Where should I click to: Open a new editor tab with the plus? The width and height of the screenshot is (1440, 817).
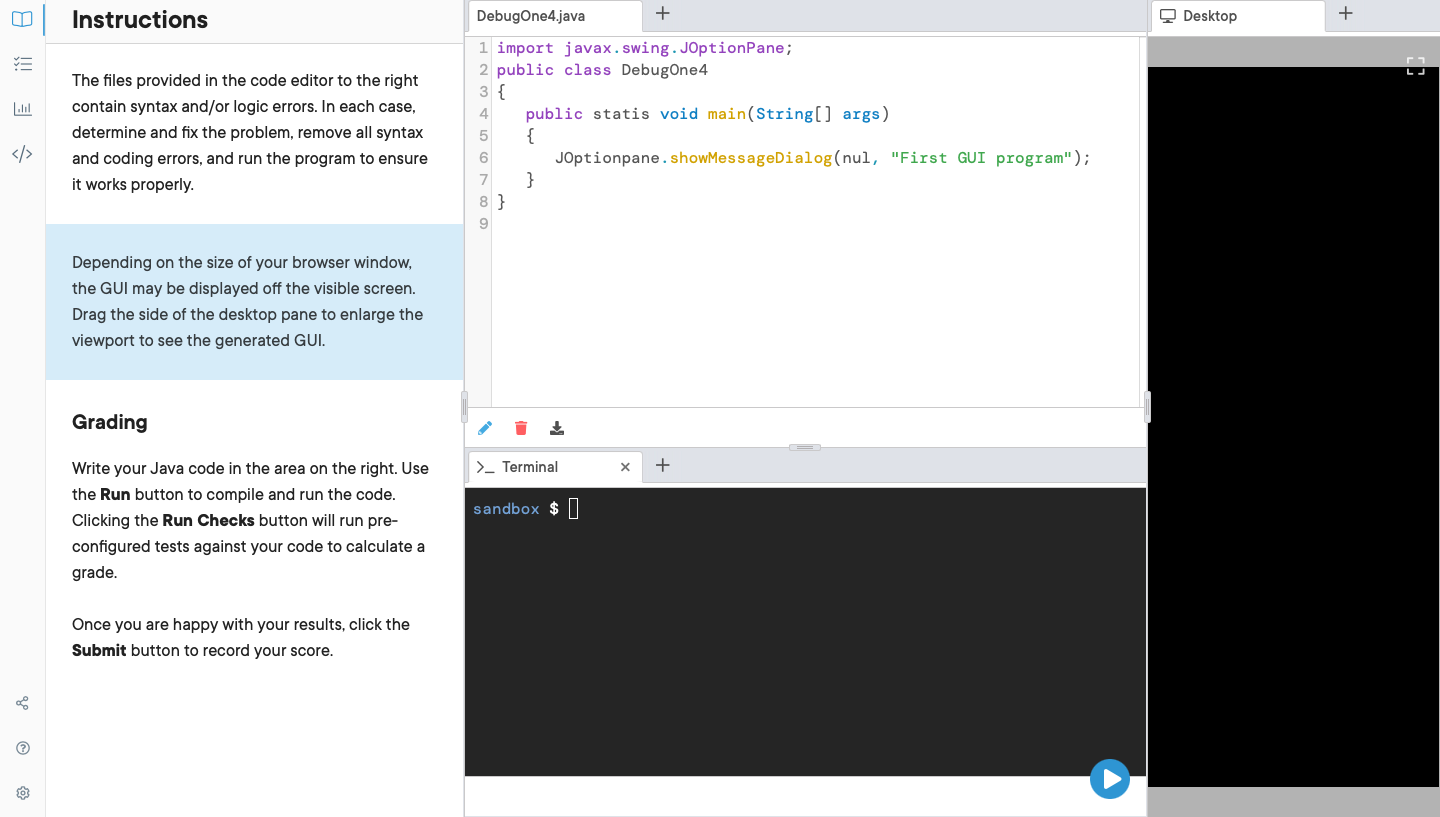662,14
